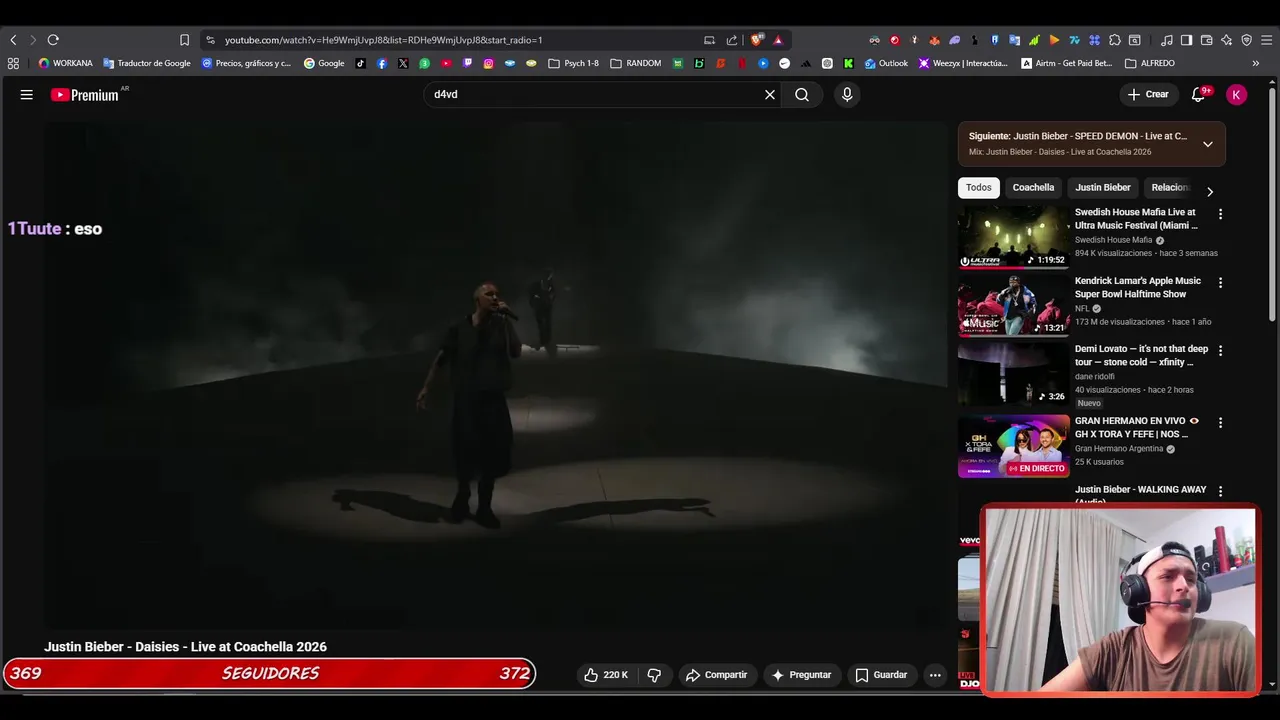Image resolution: width=1280 pixels, height=720 pixels.
Task: Like the video with 220 K
Action: pyautogui.click(x=606, y=675)
